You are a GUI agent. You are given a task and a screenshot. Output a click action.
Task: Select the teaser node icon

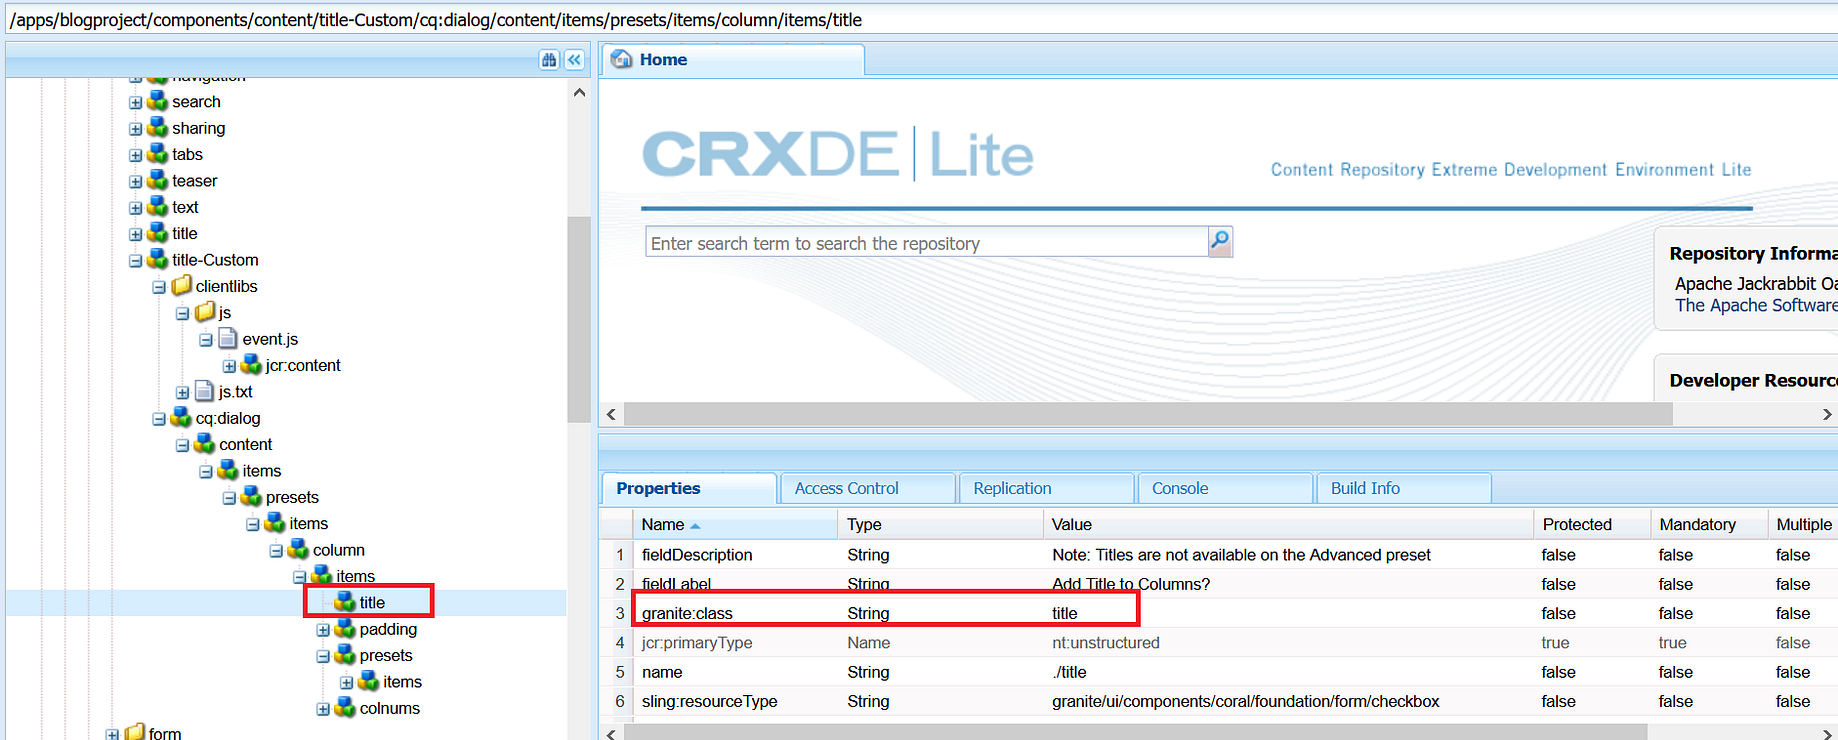[157, 180]
